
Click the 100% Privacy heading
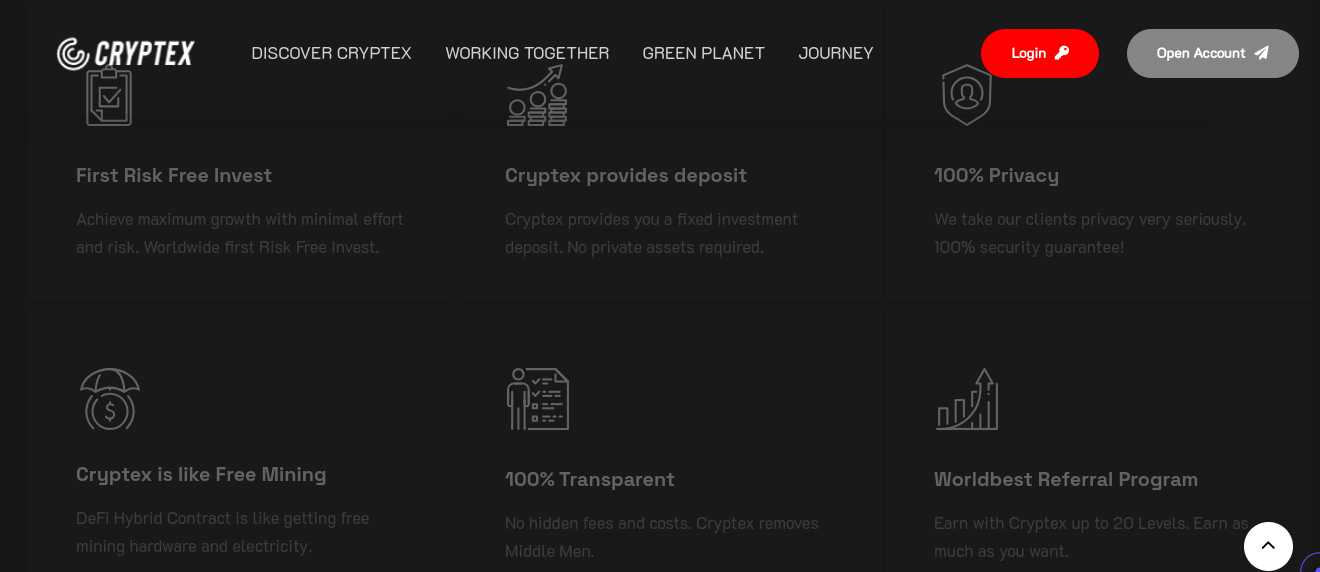tap(996, 175)
